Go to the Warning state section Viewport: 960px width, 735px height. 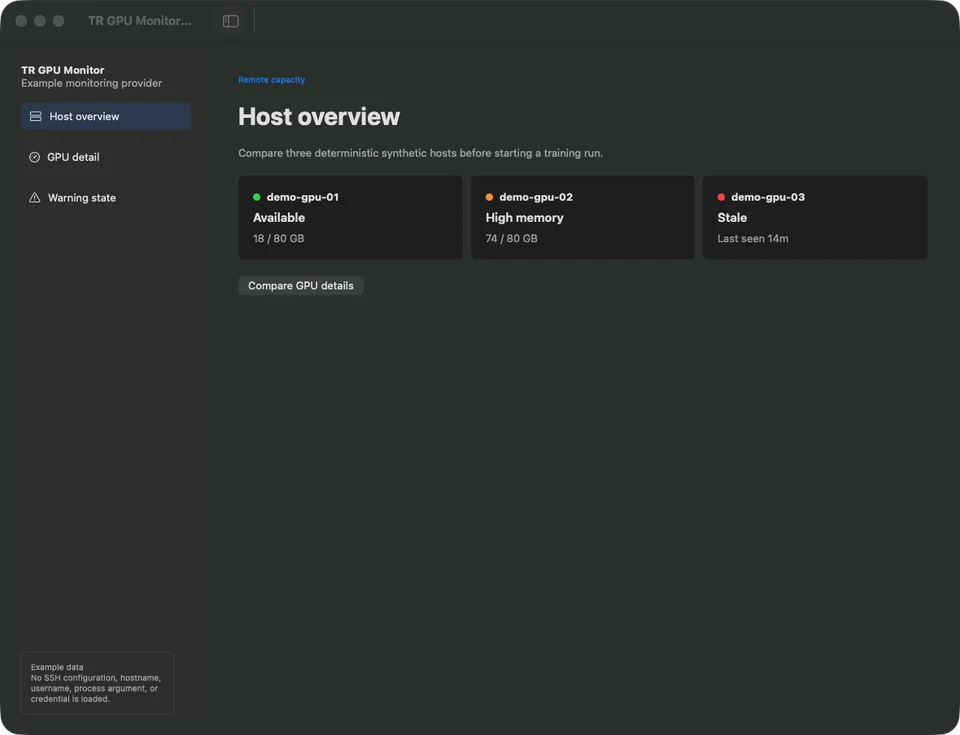pyautogui.click(x=106, y=198)
